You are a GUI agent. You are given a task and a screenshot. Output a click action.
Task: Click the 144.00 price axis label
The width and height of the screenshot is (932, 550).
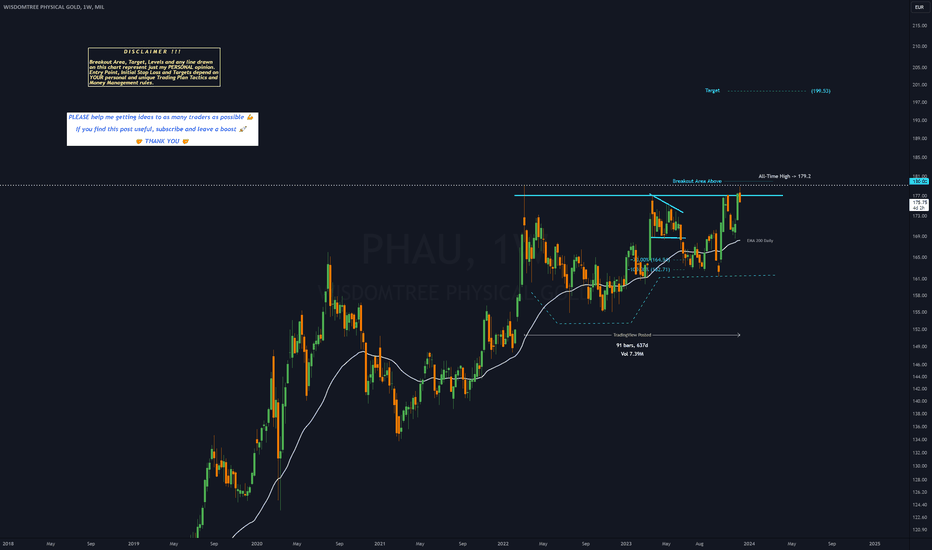click(x=920, y=376)
